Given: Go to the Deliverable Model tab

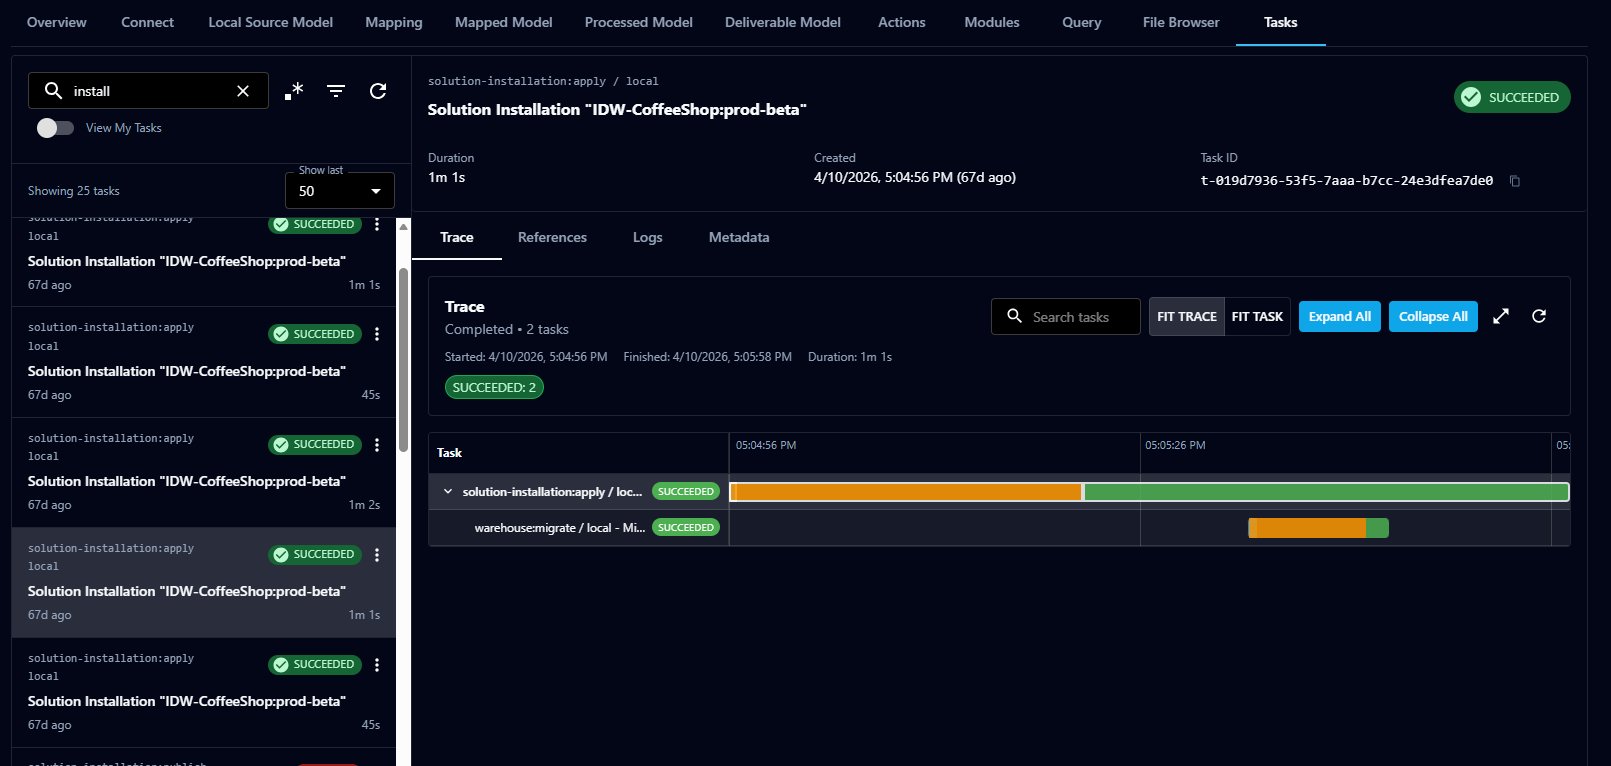Looking at the screenshot, I should [783, 22].
